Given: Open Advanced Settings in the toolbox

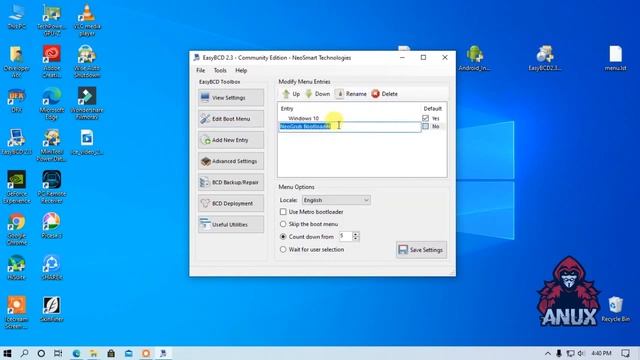Looking at the screenshot, I should point(231,161).
